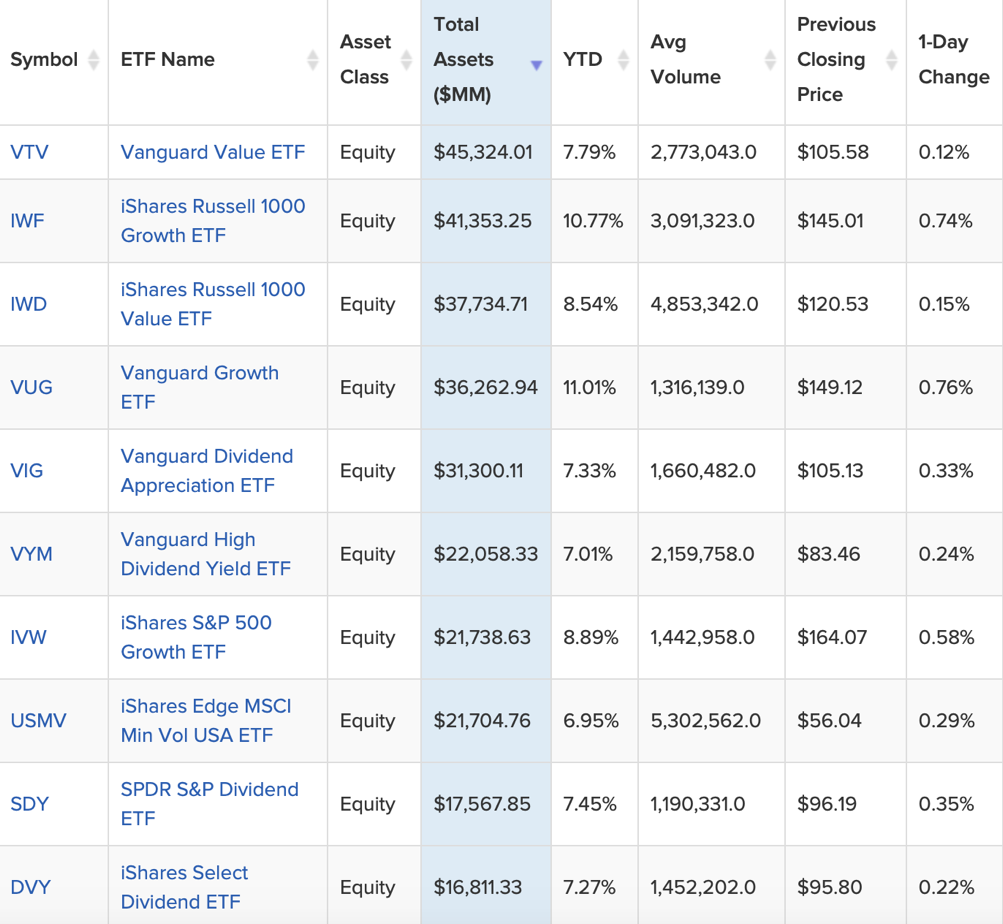Select total assets value $22,058.33
The height and width of the screenshot is (924, 1003).
tap(486, 554)
